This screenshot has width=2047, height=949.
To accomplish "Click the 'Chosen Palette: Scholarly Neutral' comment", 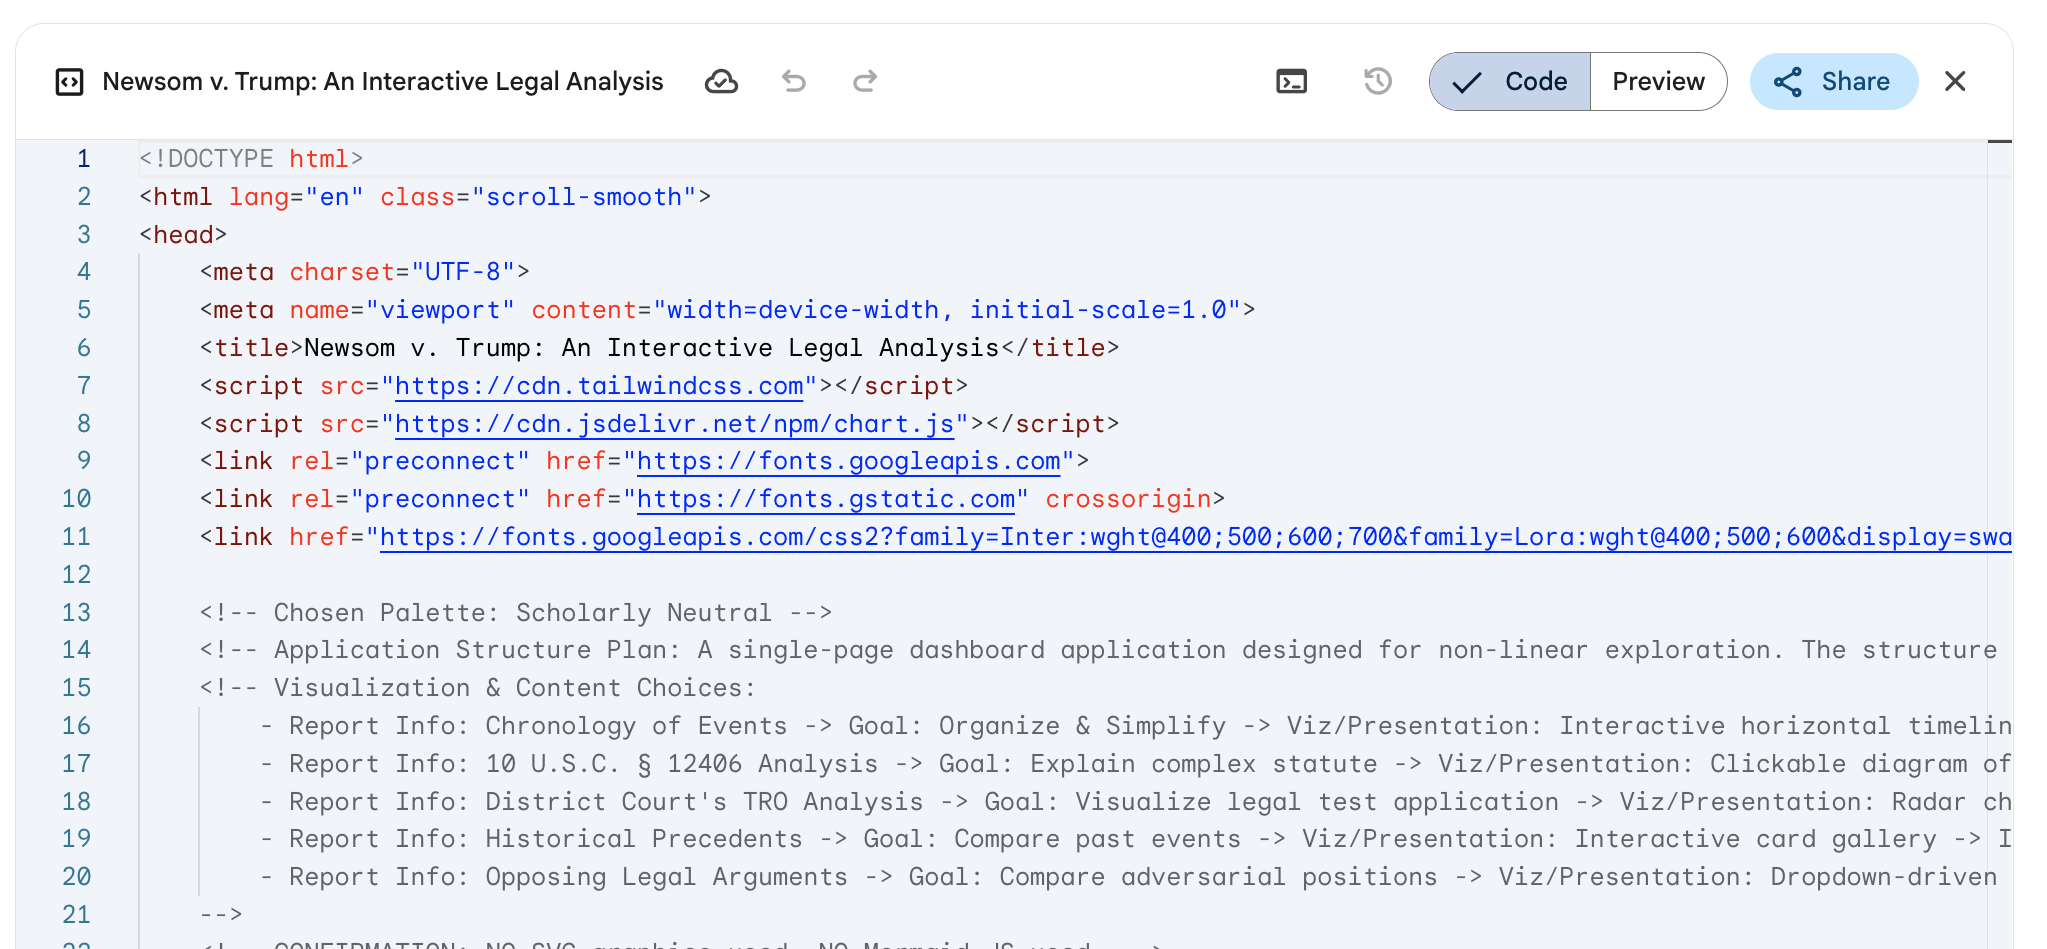I will 516,613.
